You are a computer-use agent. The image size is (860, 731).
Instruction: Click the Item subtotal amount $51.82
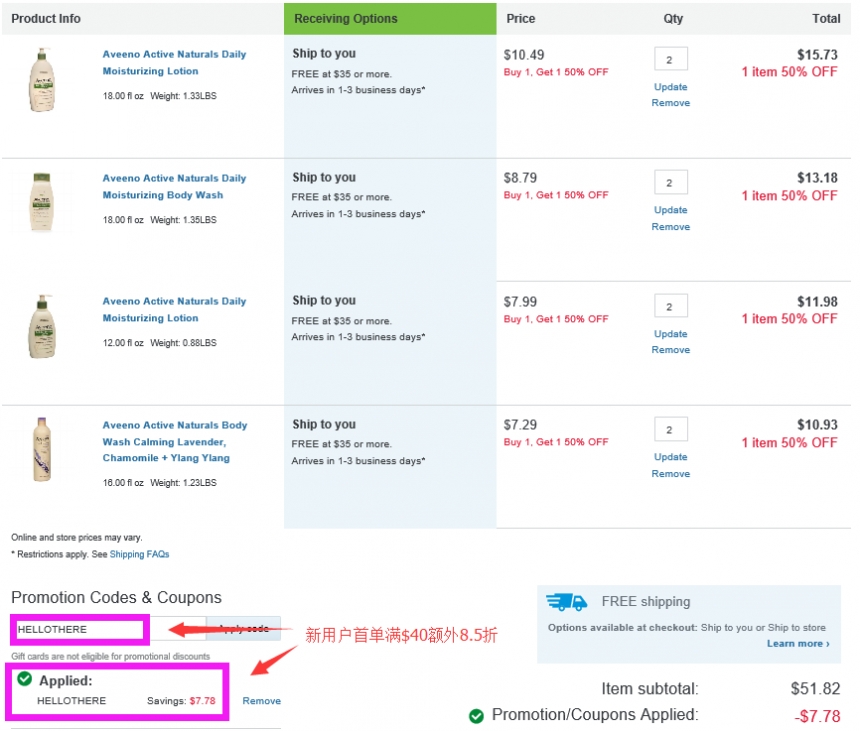tap(815, 689)
